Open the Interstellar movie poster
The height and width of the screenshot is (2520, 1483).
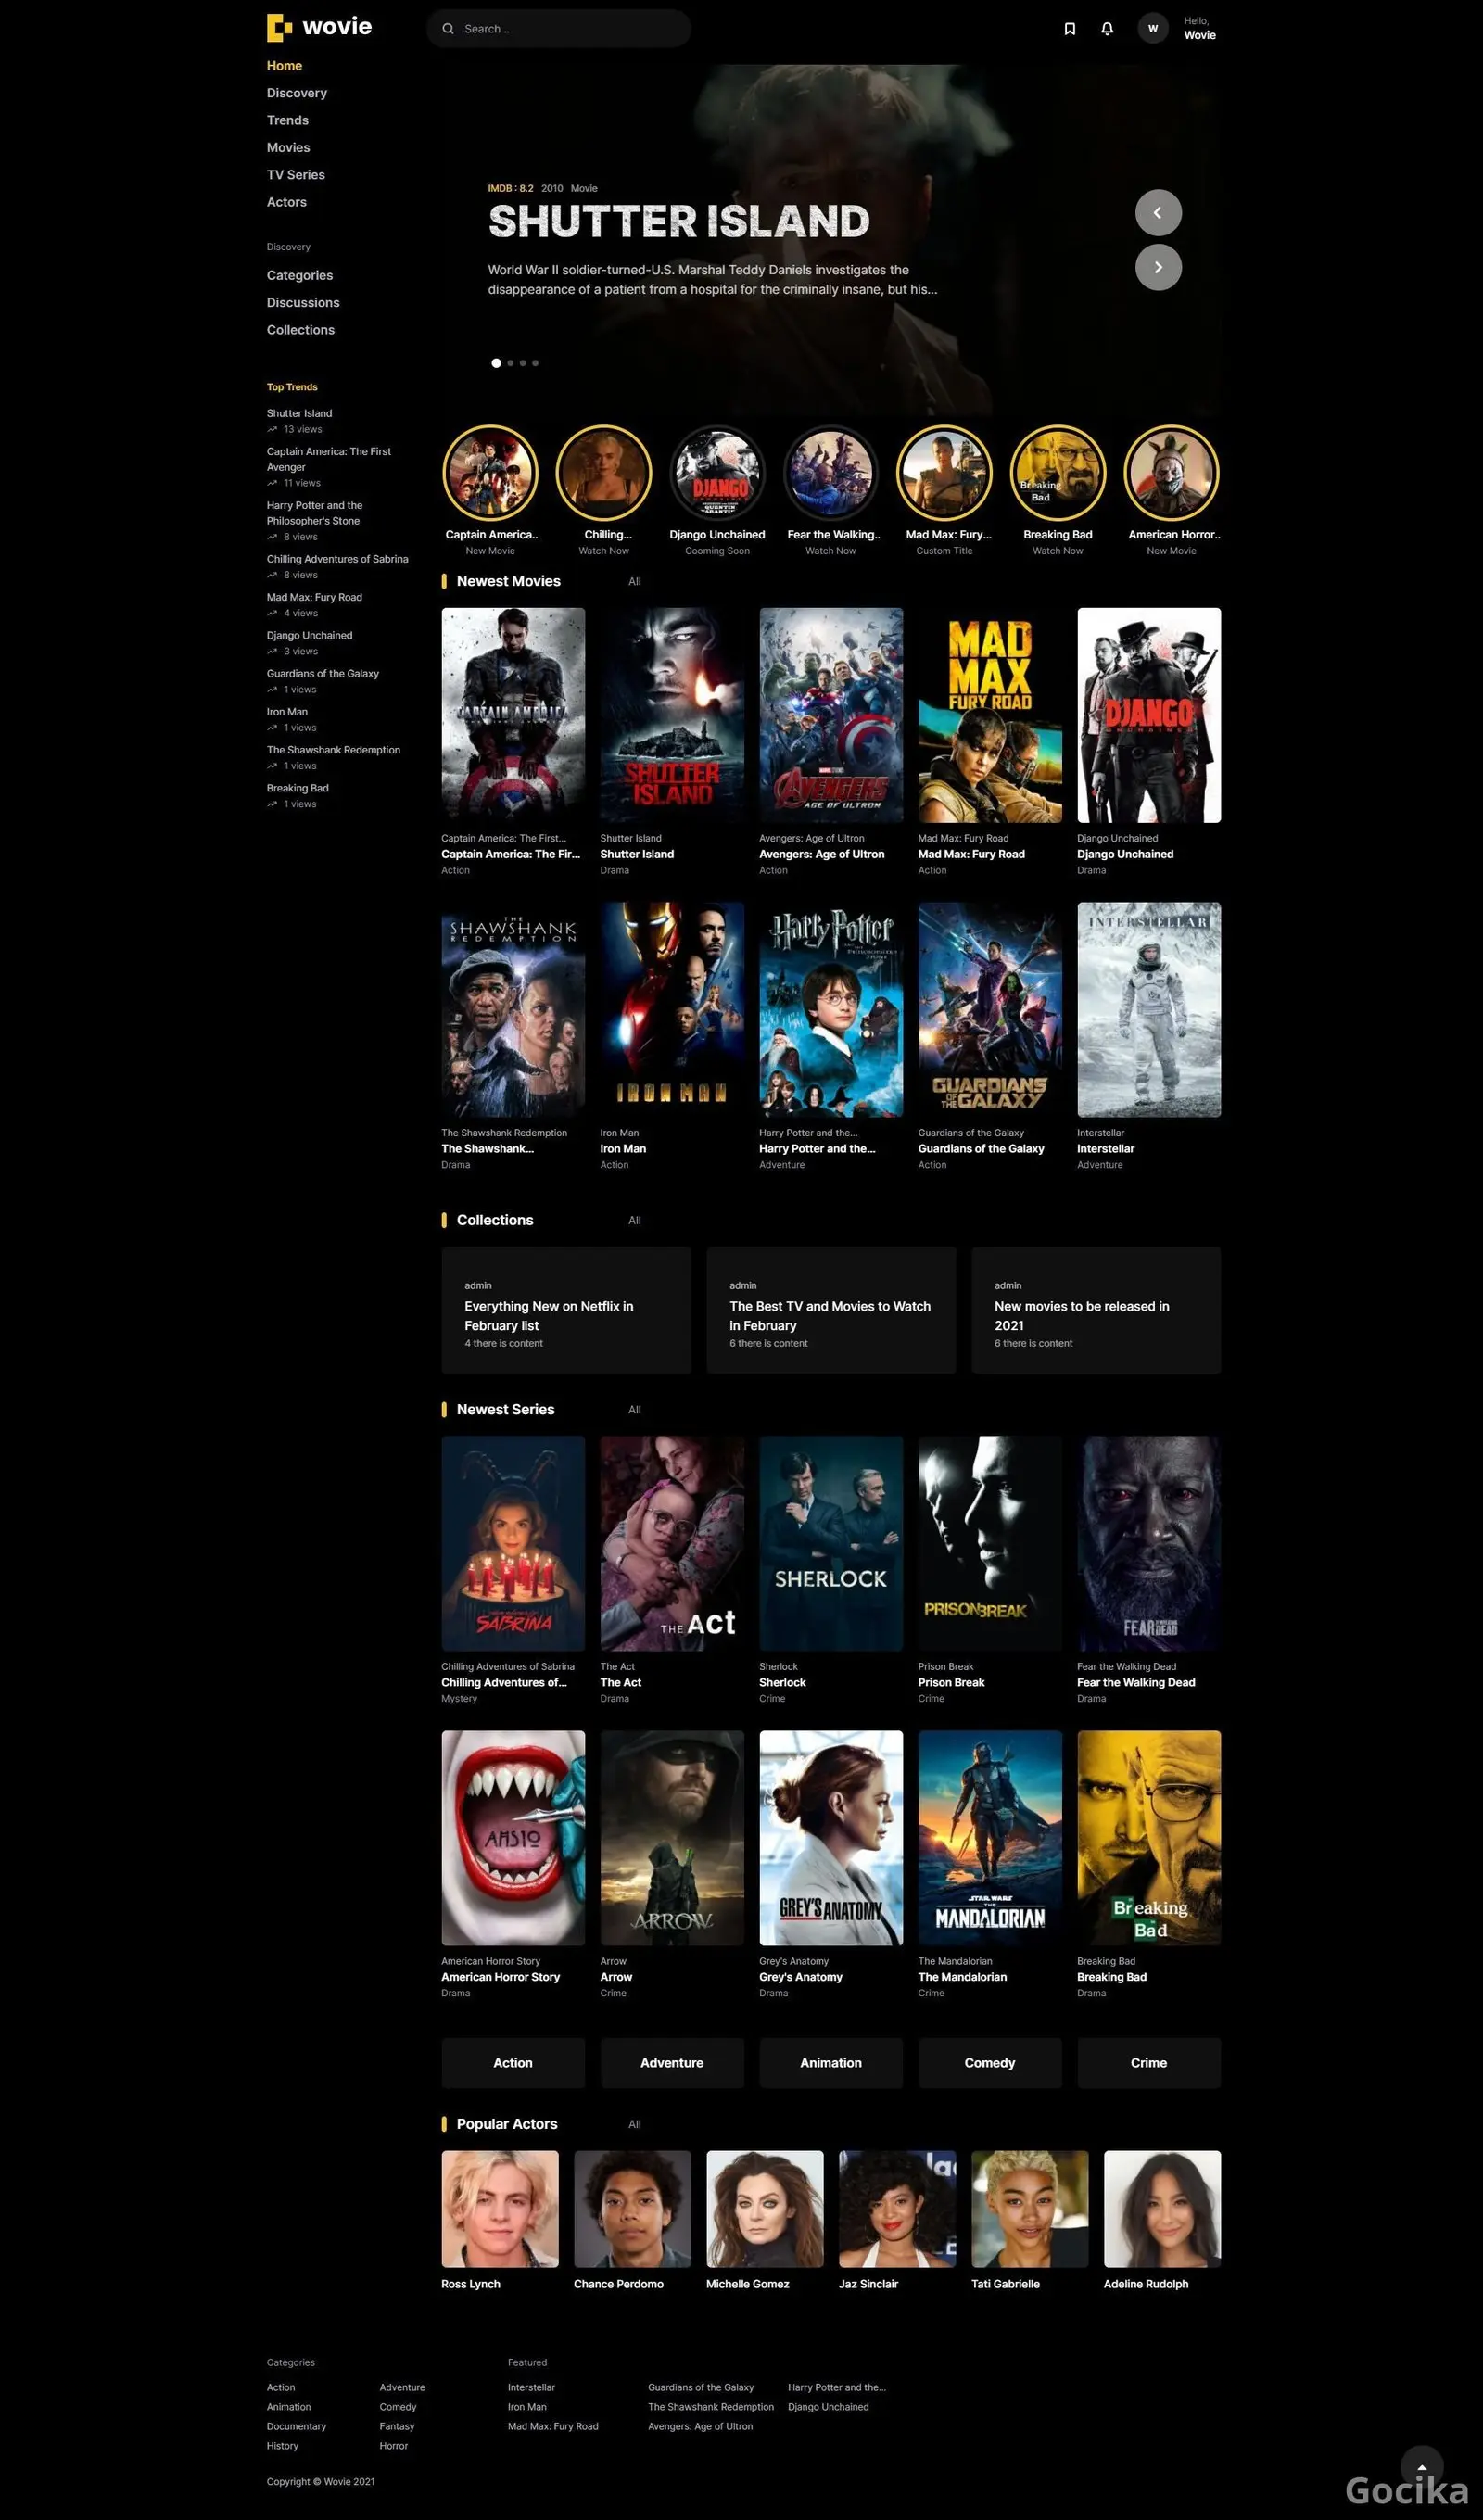tap(1148, 1010)
